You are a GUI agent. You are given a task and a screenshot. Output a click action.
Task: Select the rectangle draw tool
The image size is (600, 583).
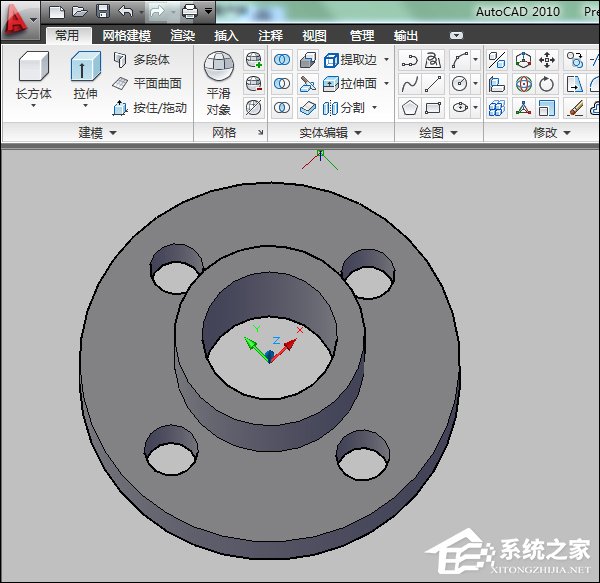pos(433,107)
